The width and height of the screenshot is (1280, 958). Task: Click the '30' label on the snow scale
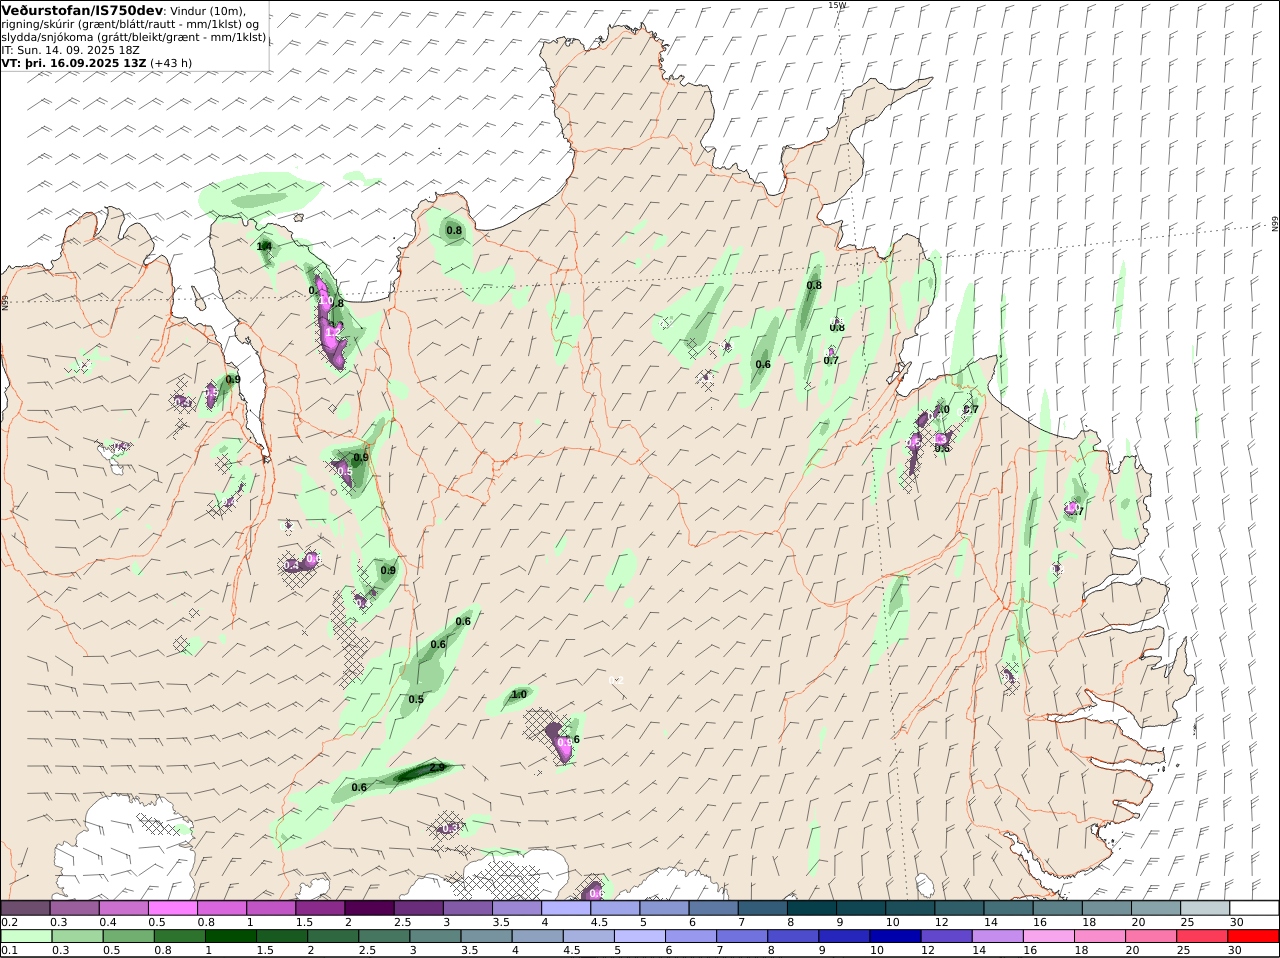pos(1236,922)
